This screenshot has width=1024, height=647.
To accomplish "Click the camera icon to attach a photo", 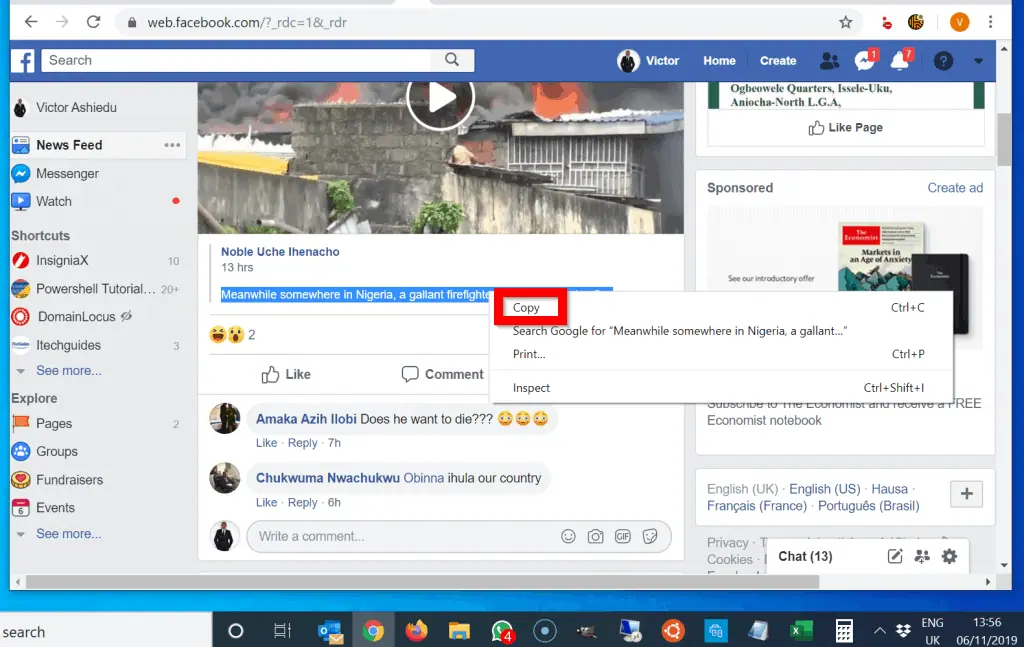I will click(x=596, y=536).
